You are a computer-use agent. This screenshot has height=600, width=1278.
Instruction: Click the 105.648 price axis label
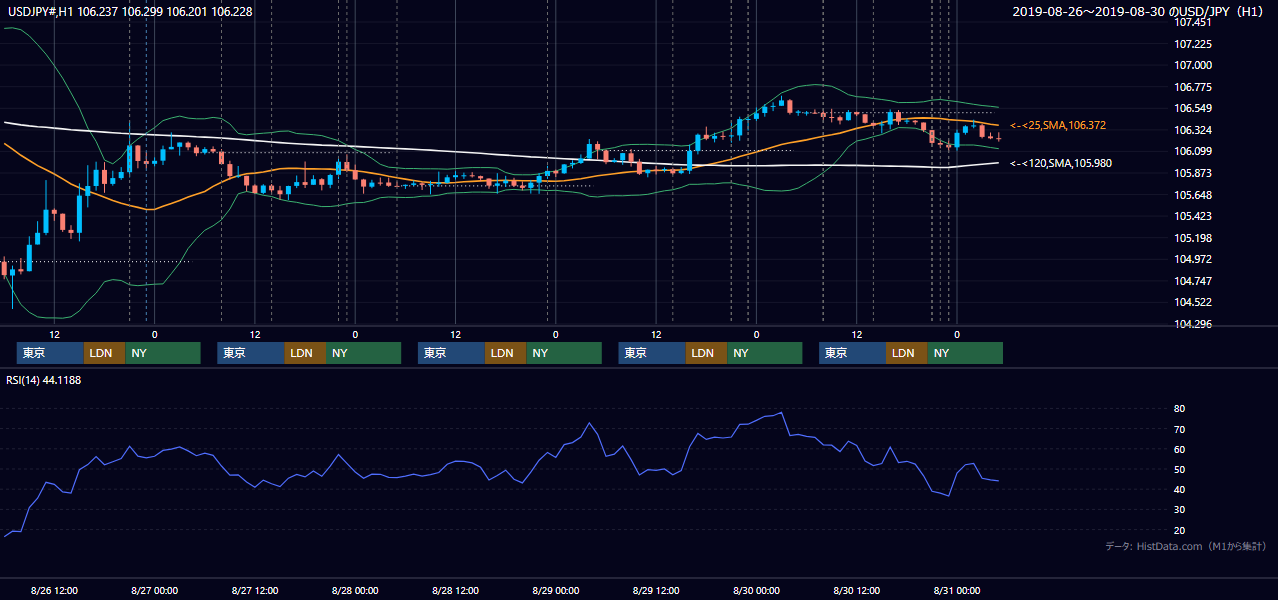(x=1193, y=195)
